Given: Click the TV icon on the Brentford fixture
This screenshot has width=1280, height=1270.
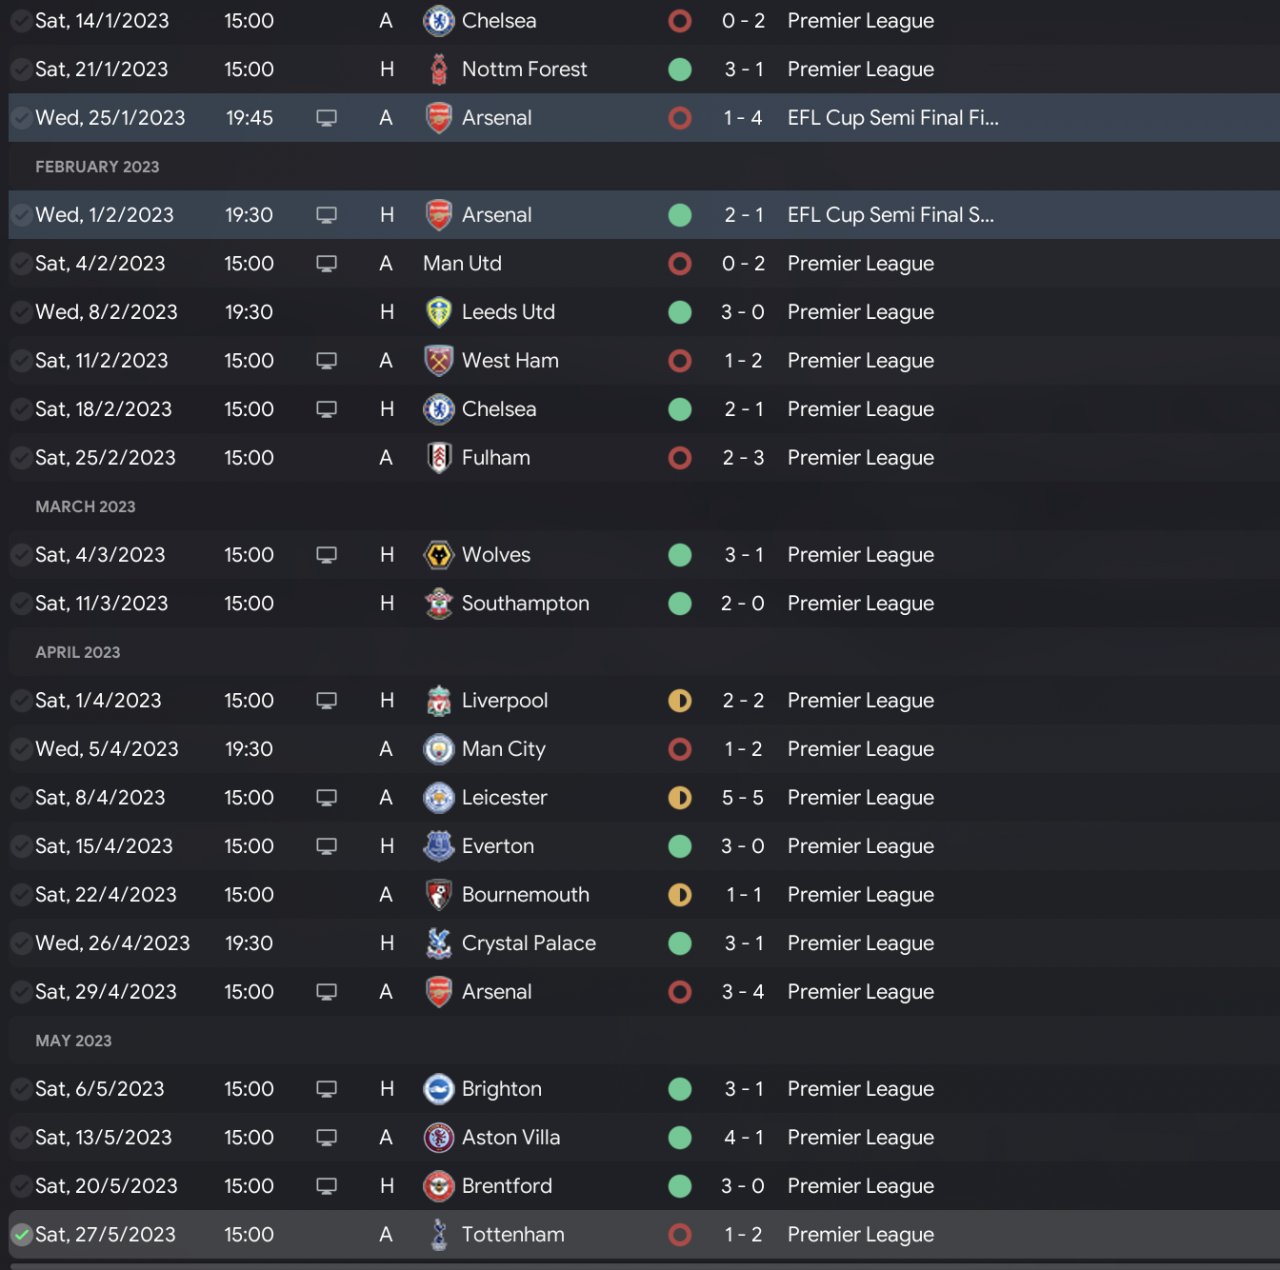Looking at the screenshot, I should click(x=326, y=1186).
